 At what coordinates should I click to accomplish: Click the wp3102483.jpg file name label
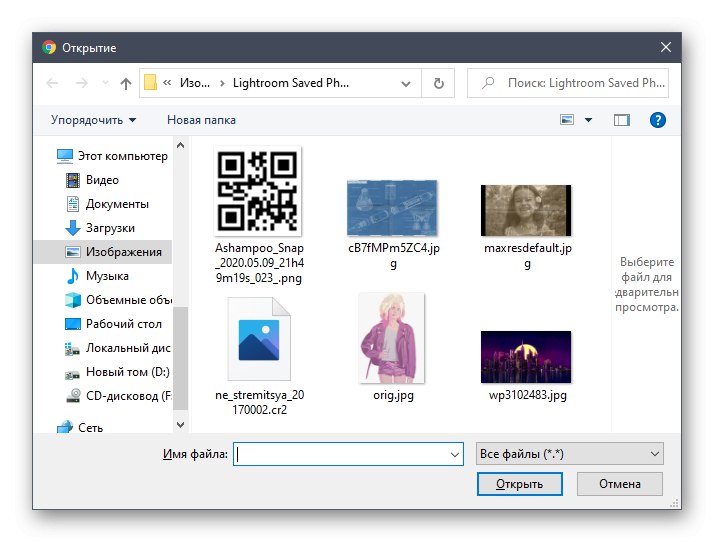coord(528,395)
